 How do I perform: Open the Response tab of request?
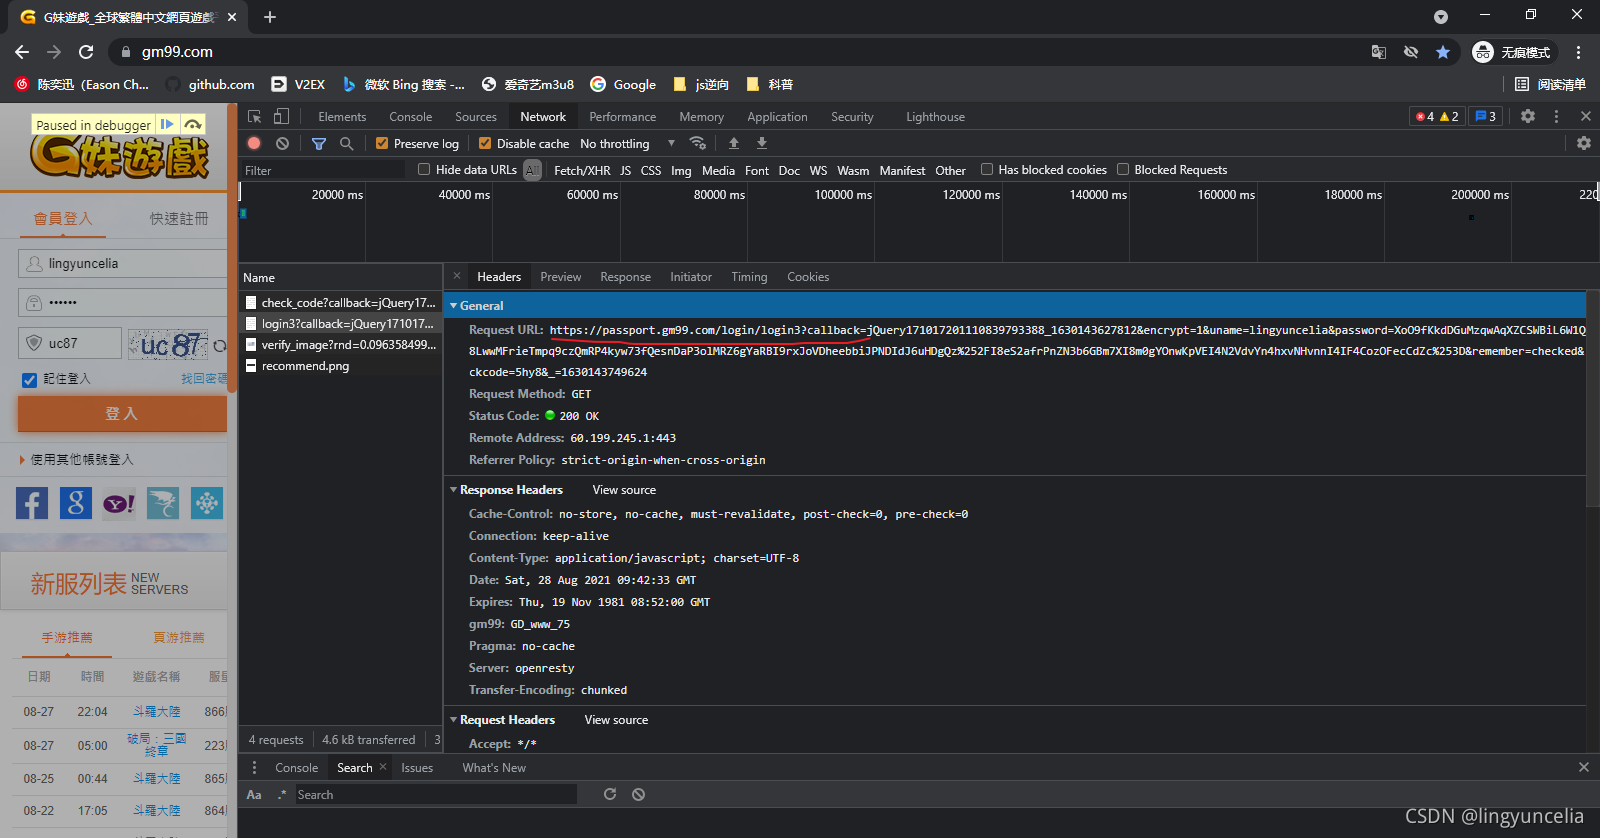coord(625,276)
